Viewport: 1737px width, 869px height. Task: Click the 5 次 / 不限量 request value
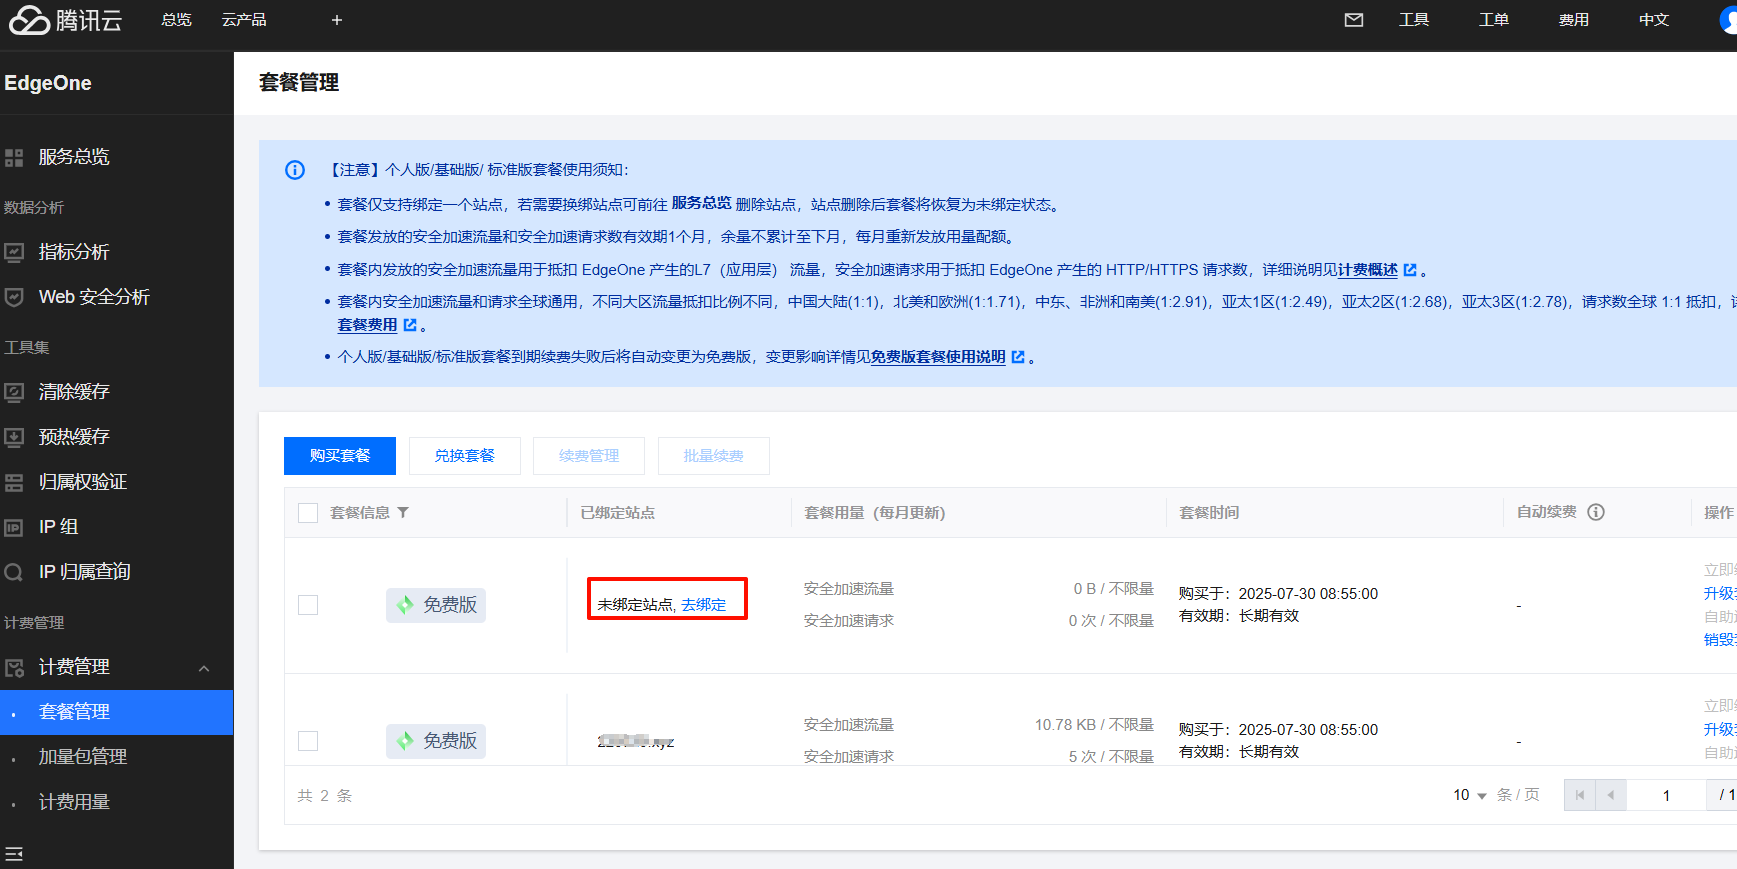(1111, 757)
